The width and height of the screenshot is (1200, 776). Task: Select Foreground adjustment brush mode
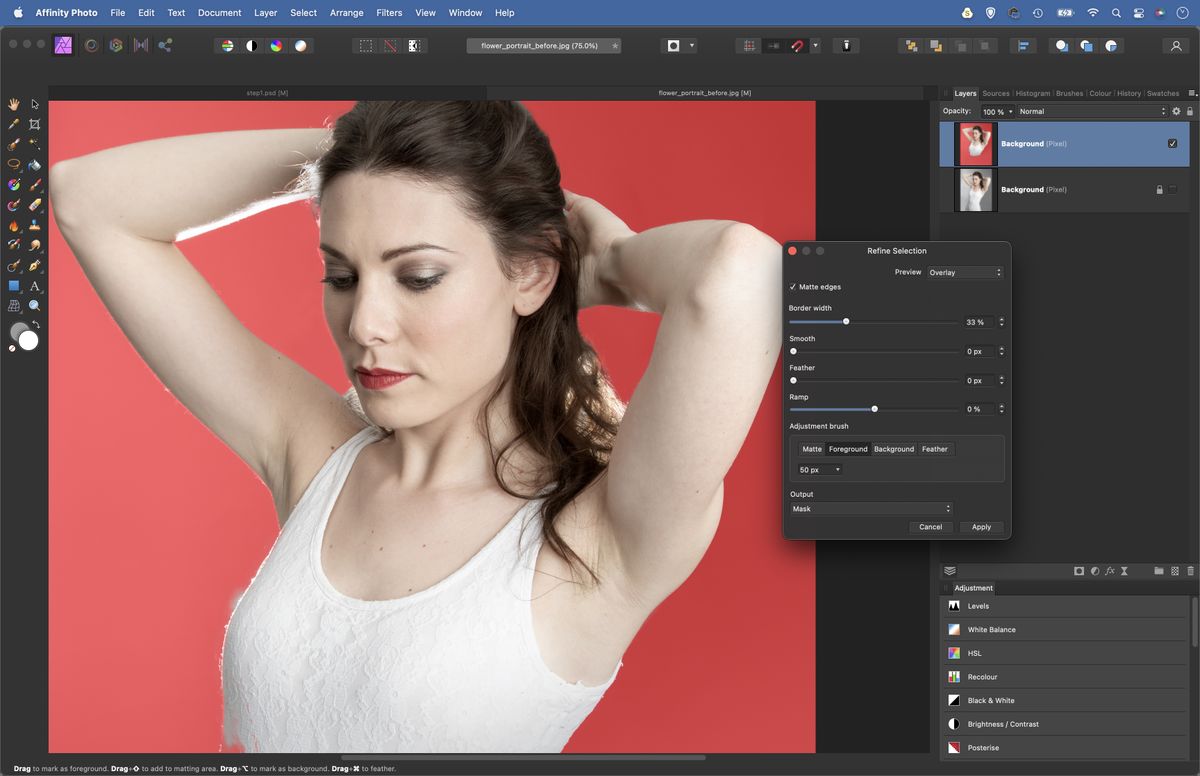(848, 449)
